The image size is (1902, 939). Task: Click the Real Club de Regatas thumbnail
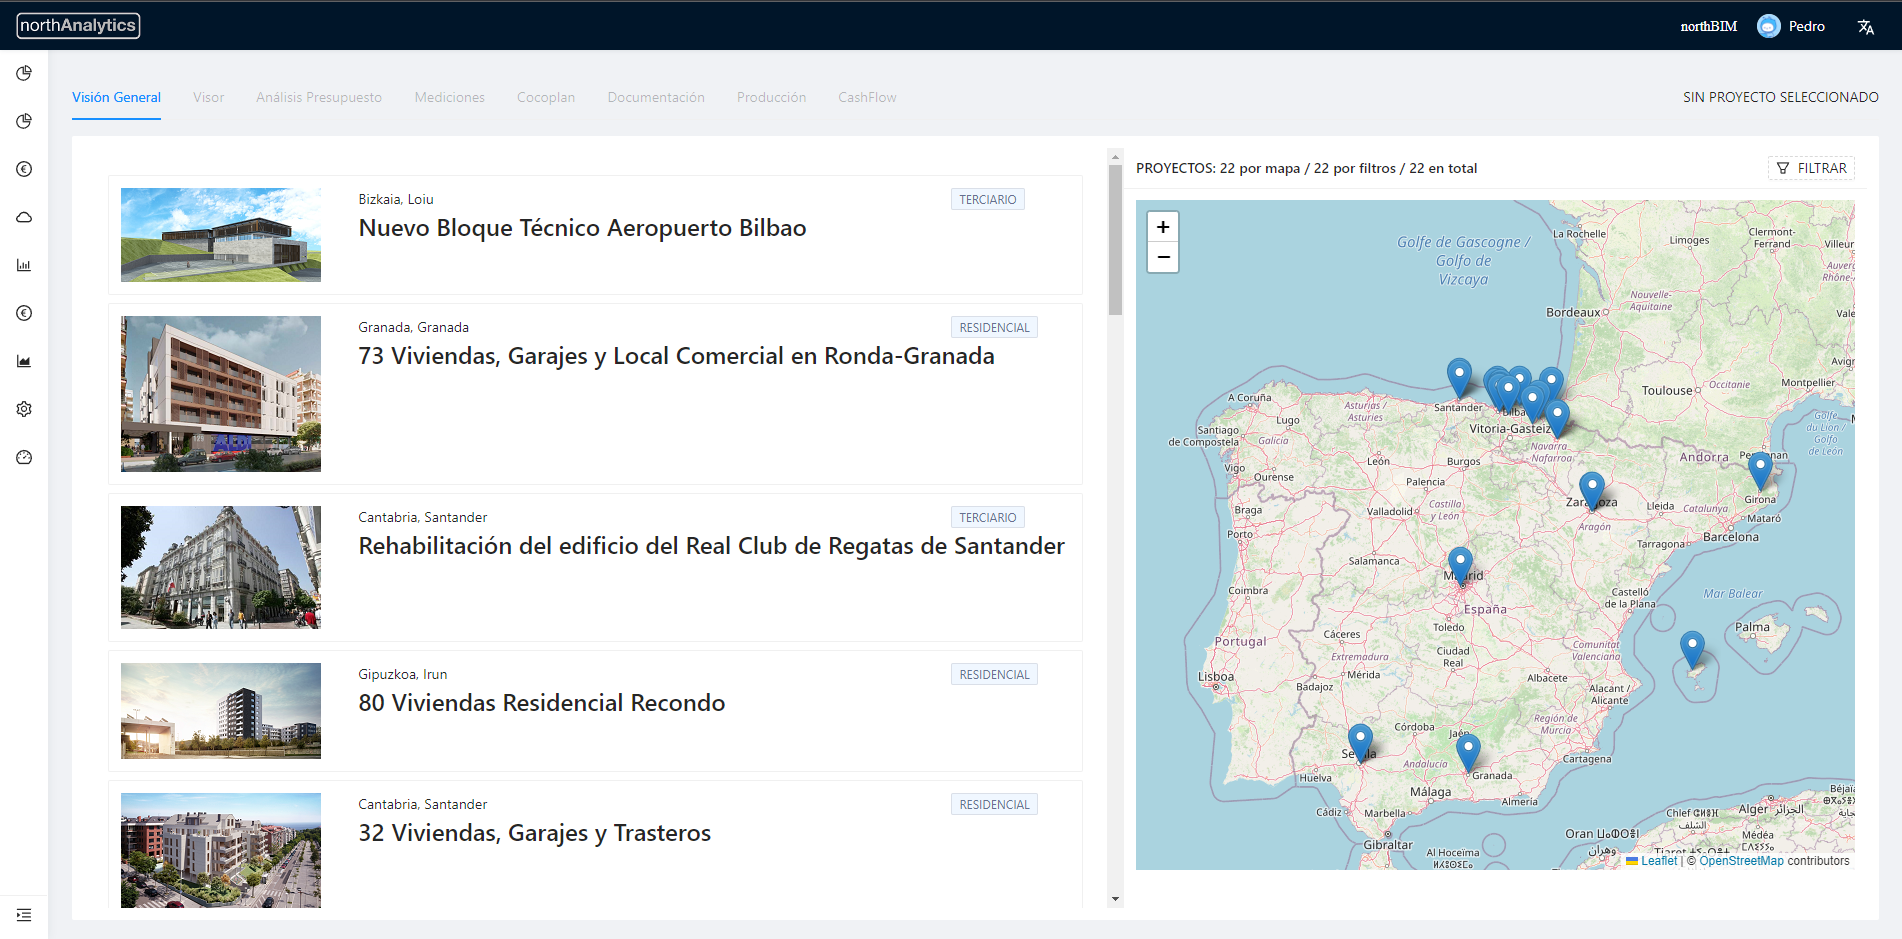(x=221, y=567)
